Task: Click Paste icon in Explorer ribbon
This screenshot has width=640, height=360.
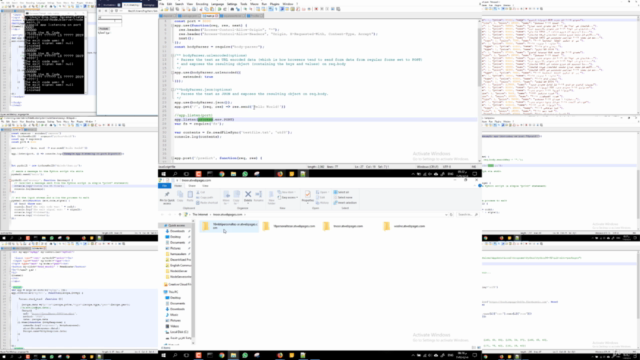Action: tap(190, 197)
